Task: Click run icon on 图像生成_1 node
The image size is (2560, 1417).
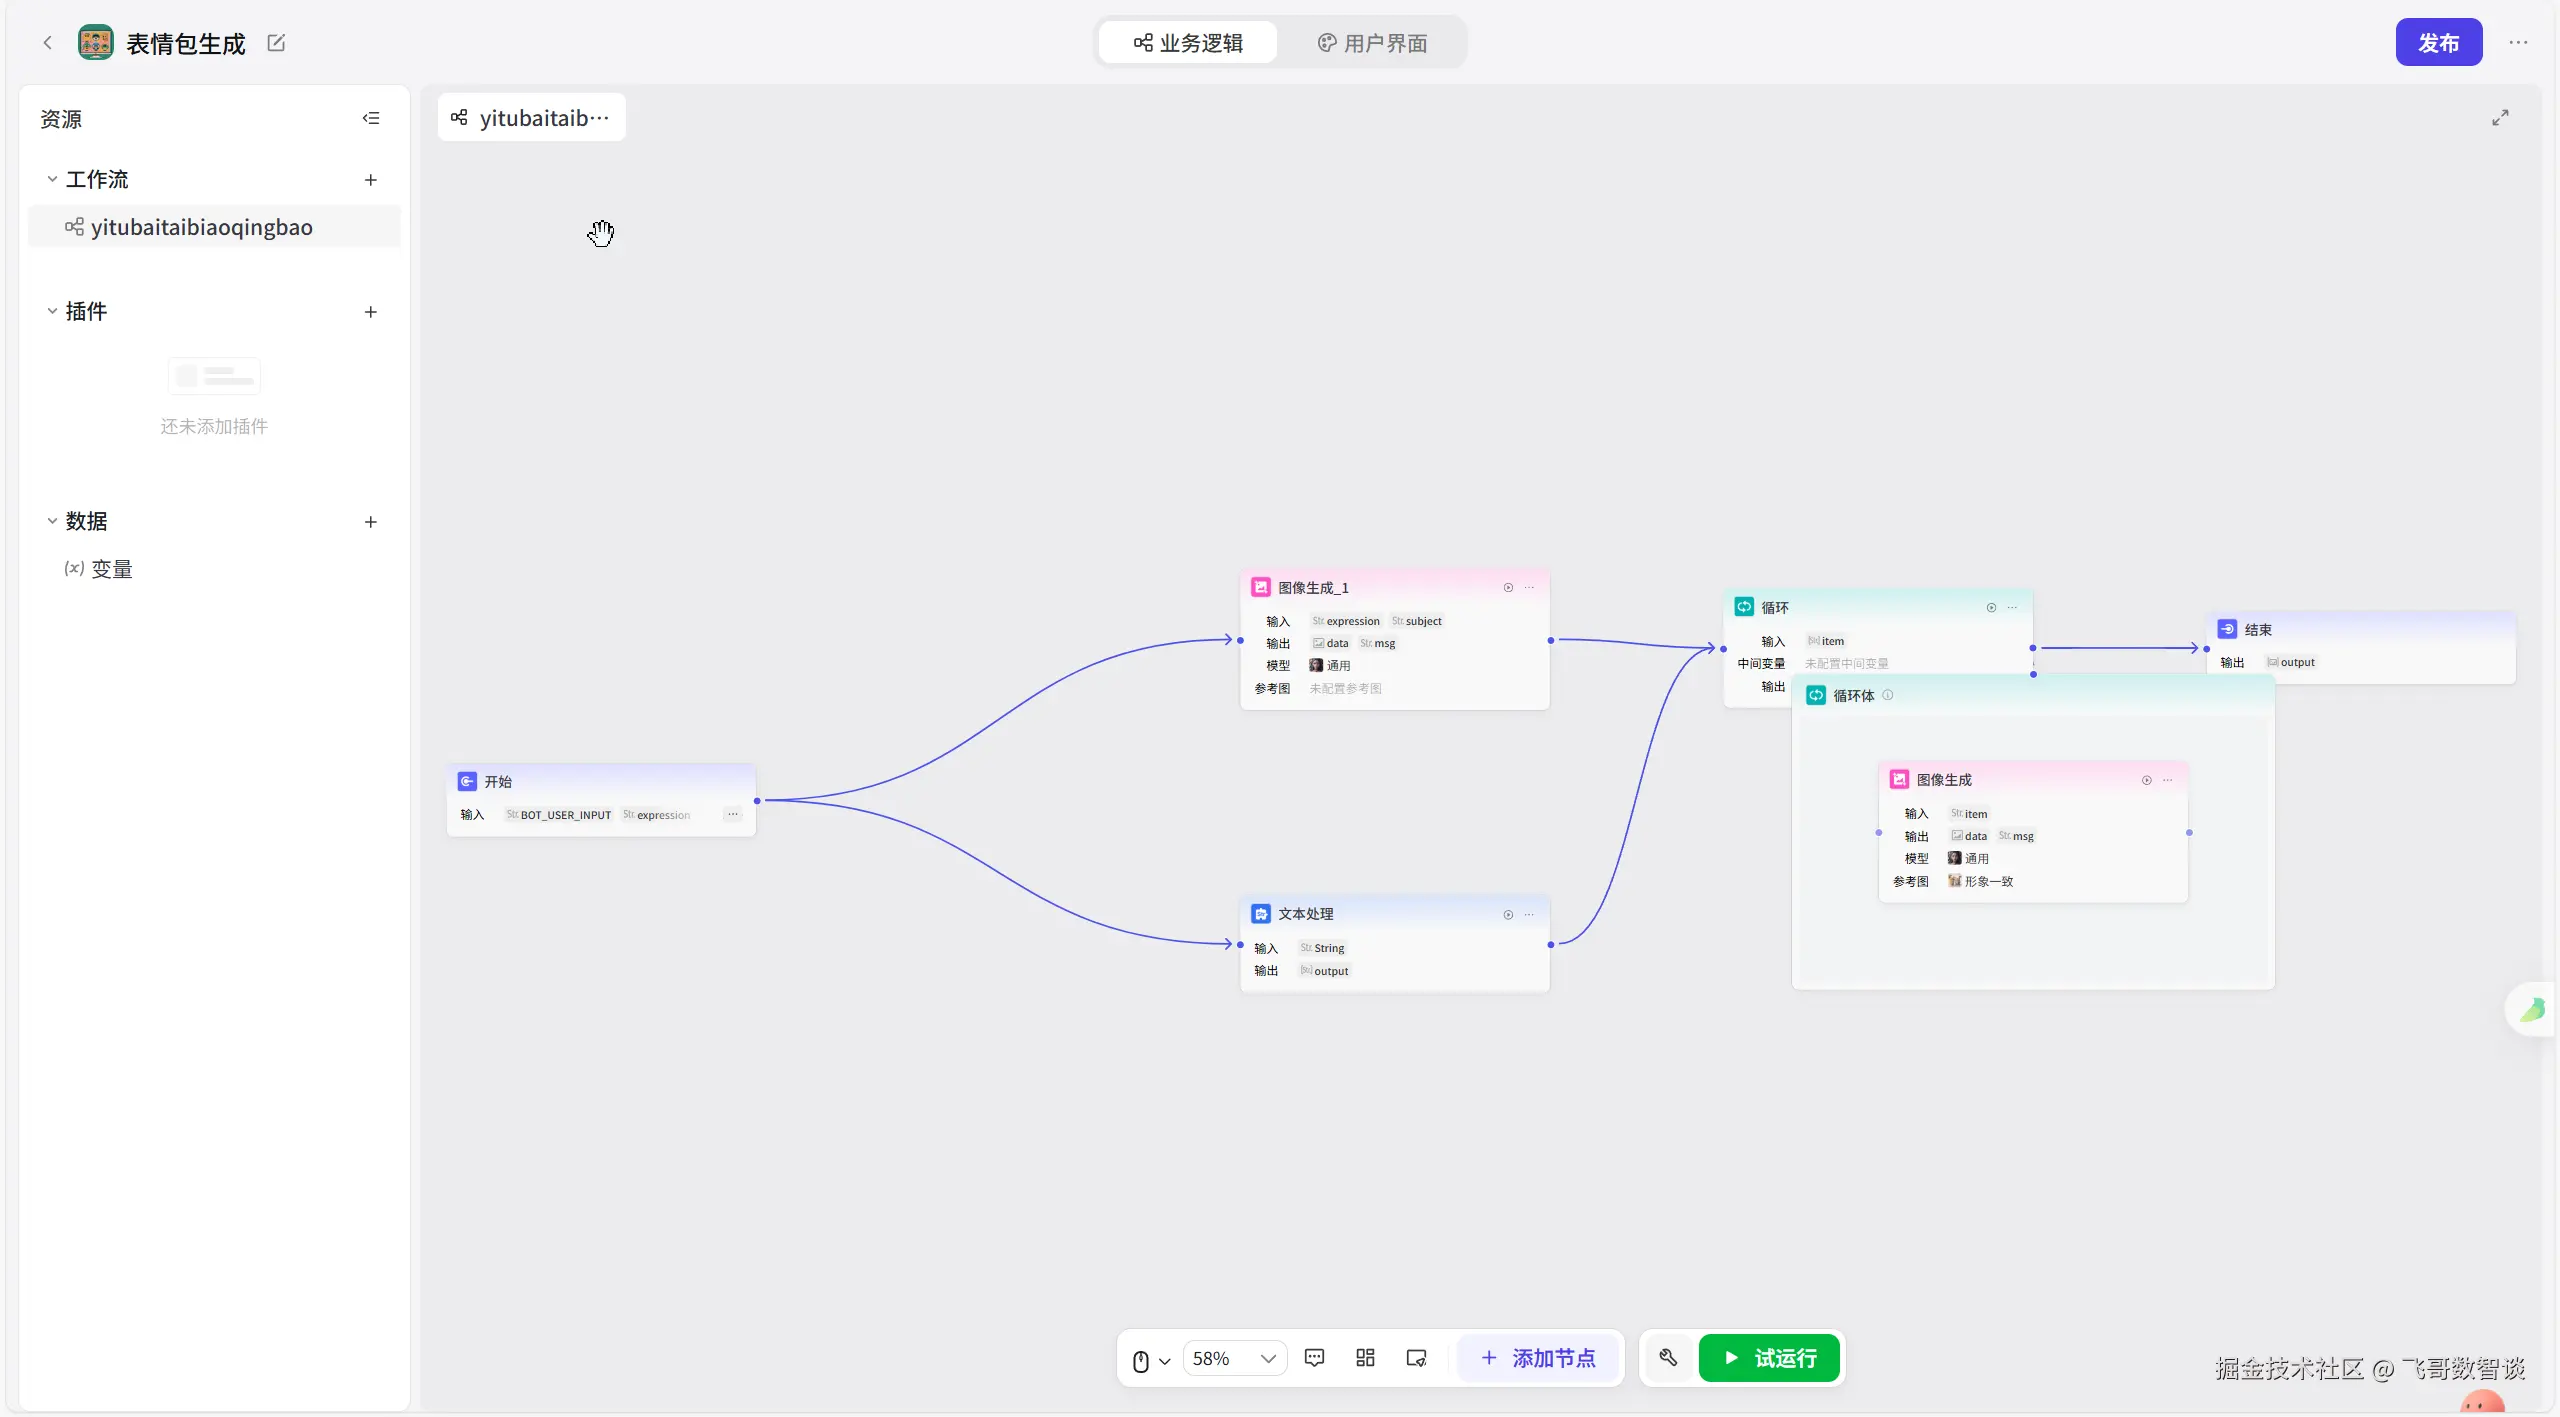Action: click(1508, 588)
